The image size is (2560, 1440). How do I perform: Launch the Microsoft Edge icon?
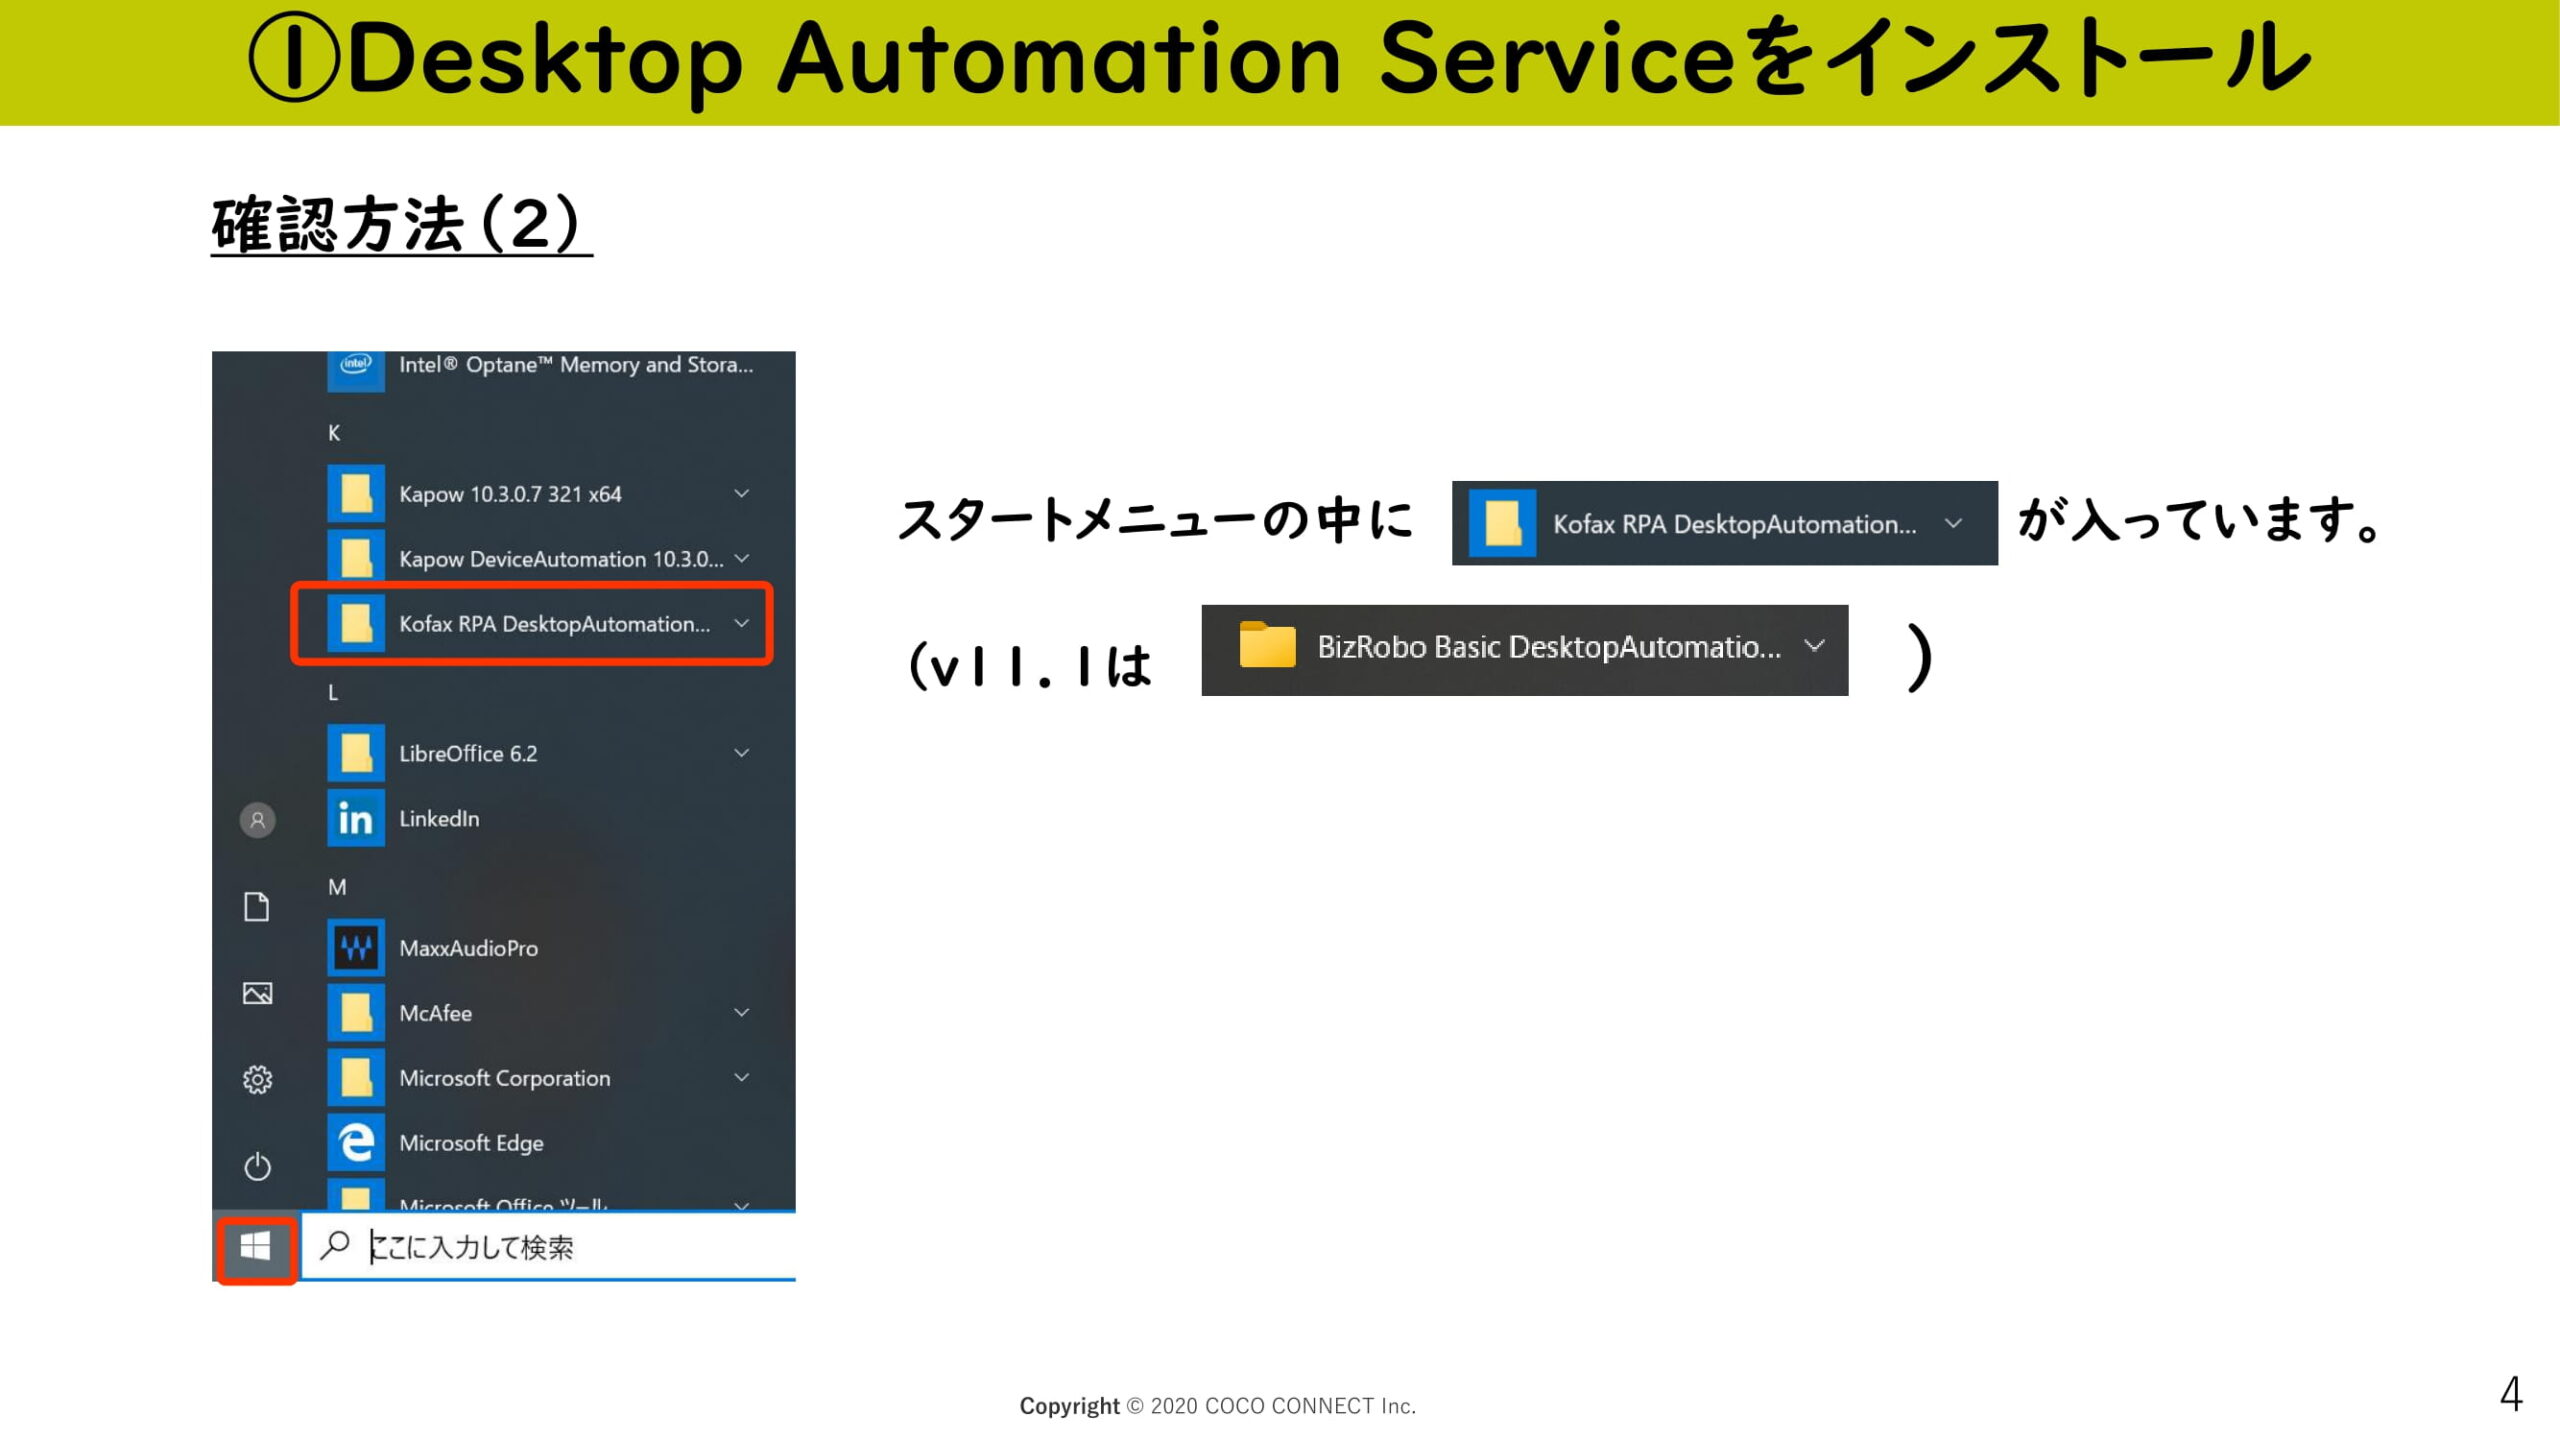point(356,1142)
